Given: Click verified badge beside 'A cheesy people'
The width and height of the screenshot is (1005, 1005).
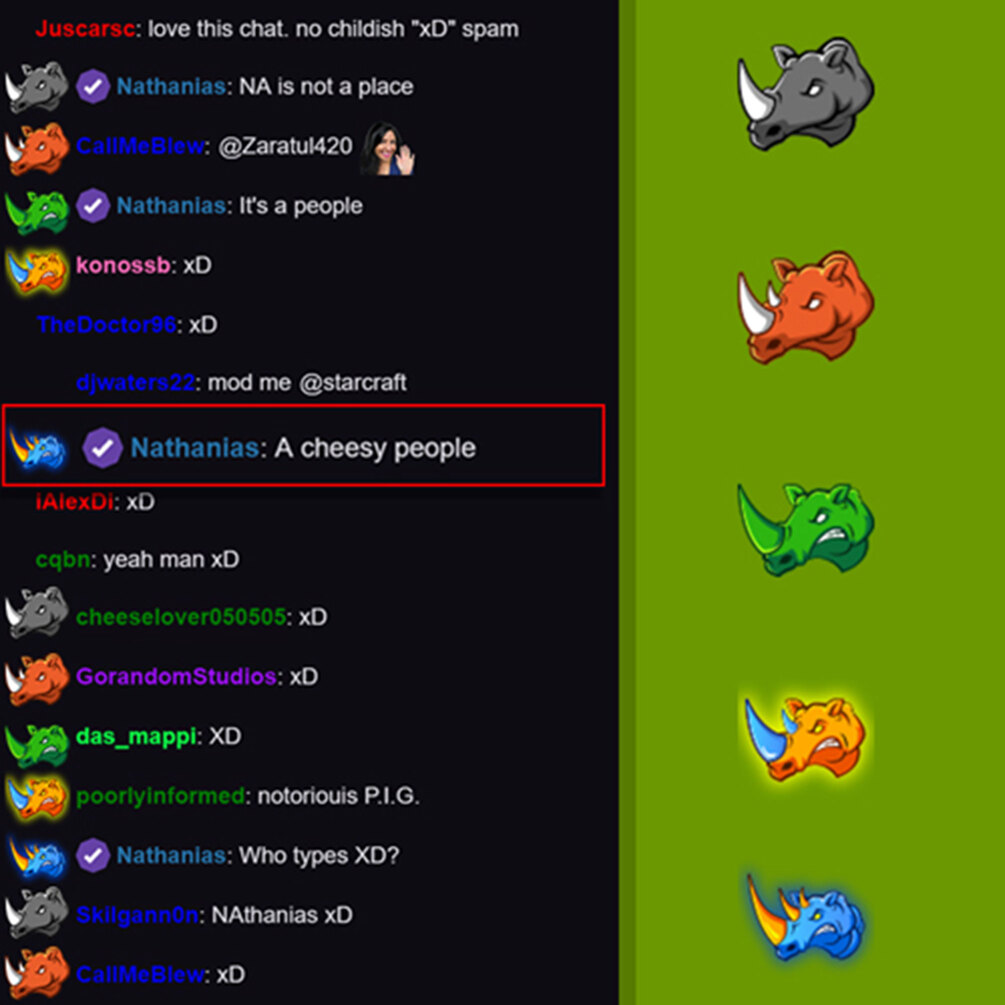Looking at the screenshot, I should tap(103, 447).
